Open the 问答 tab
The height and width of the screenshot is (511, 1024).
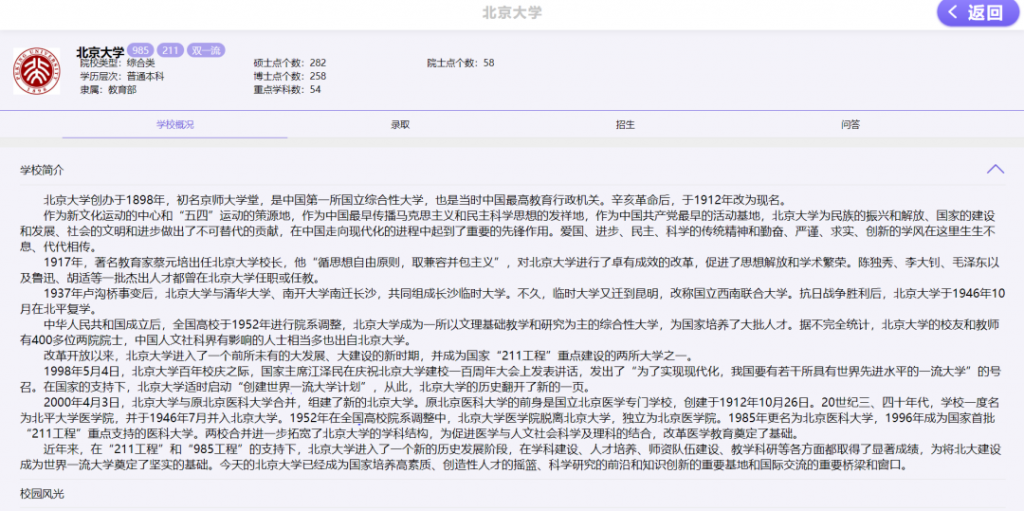click(850, 125)
